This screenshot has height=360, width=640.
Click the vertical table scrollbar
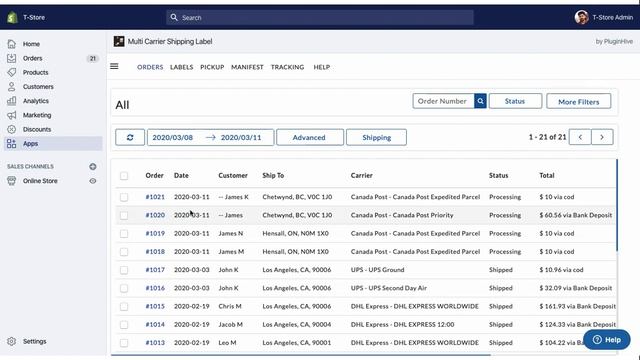tap(617, 205)
